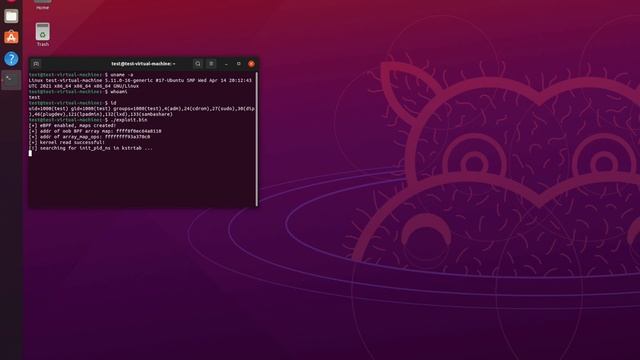Open a new terminal tab with the titlebar icon

pyautogui.click(x=36, y=64)
